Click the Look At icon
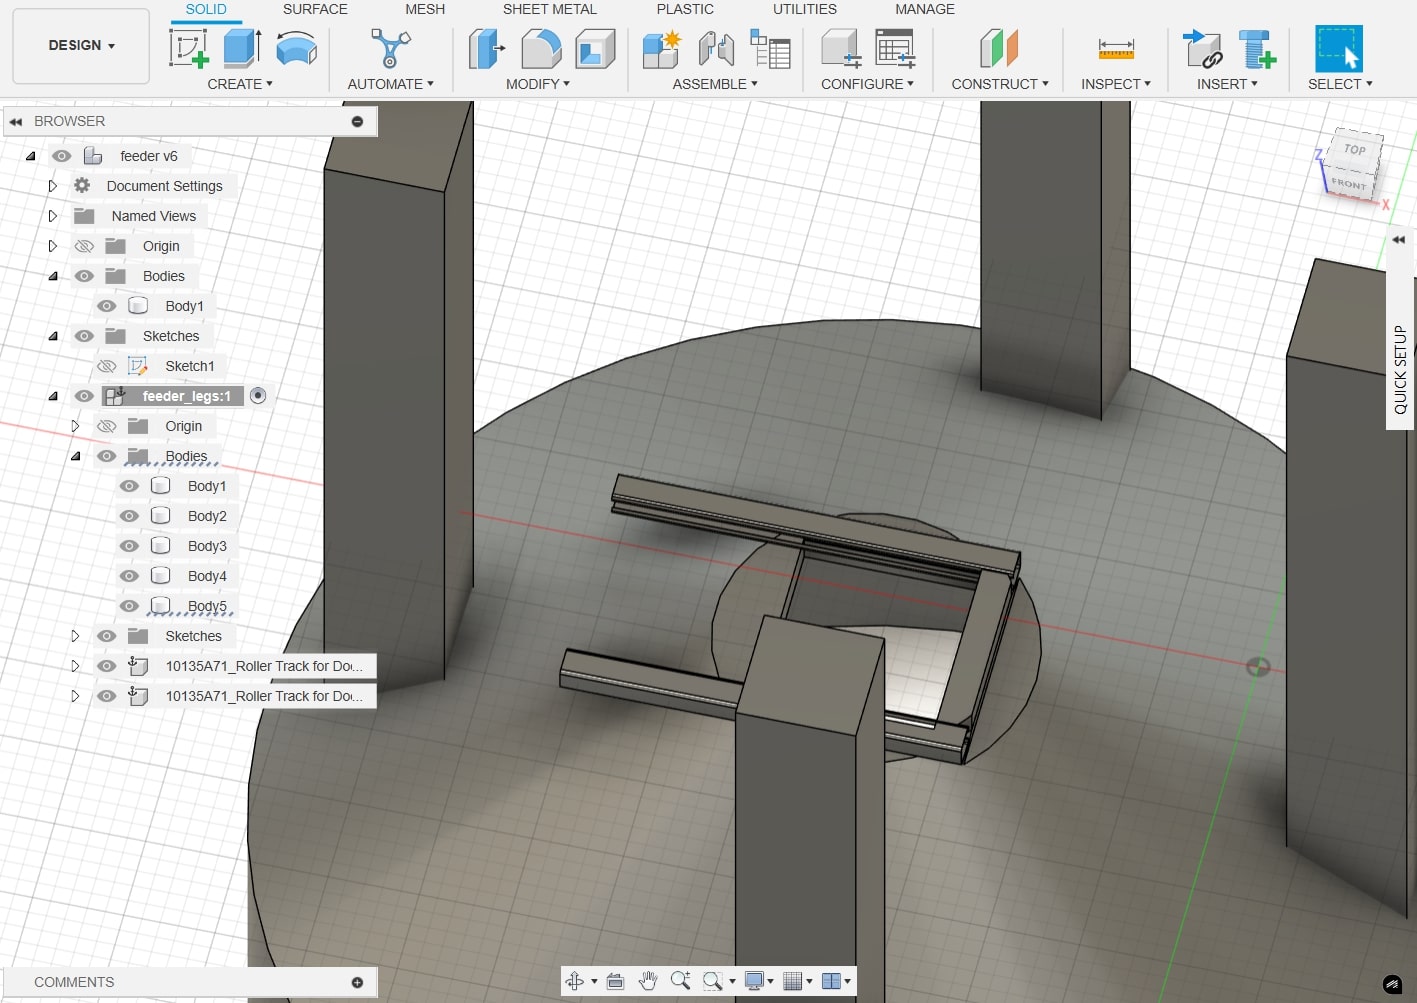 [x=615, y=981]
